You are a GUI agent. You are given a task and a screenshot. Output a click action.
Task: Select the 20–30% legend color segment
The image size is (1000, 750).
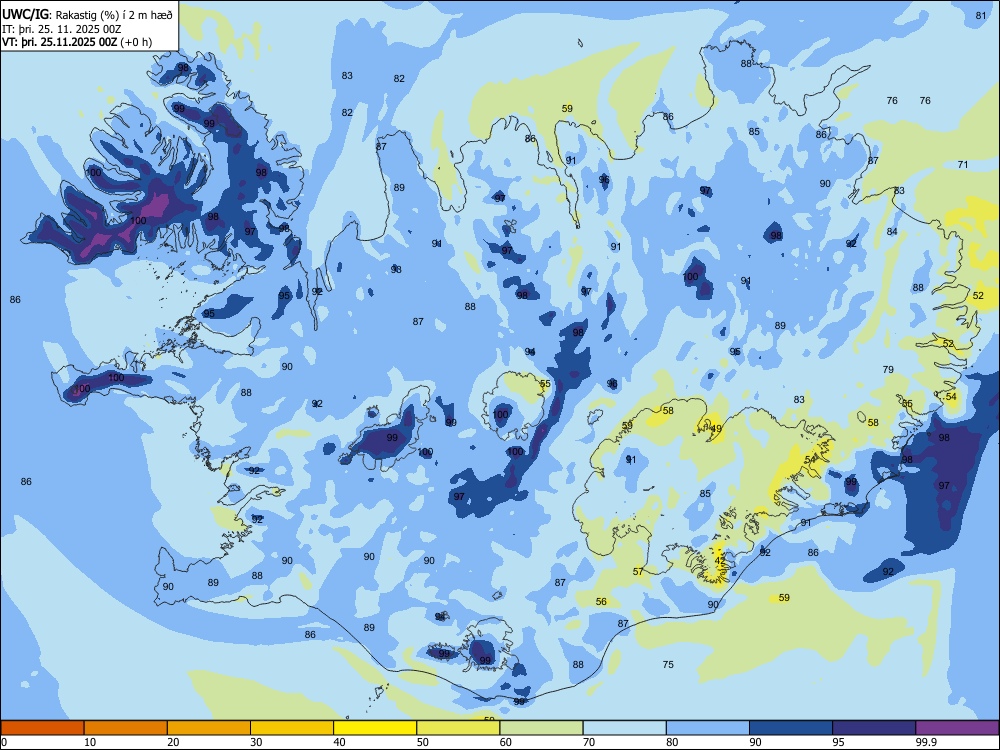tap(209, 728)
